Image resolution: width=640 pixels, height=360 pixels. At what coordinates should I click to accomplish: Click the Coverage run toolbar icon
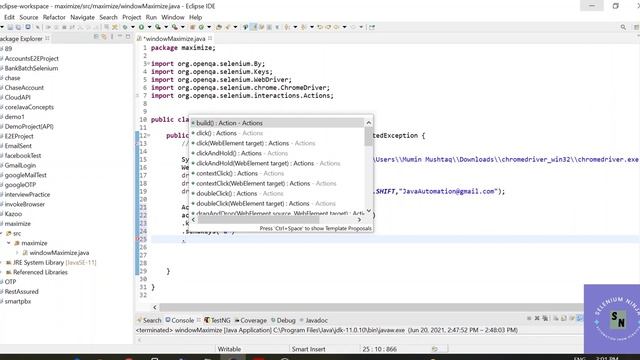[158, 27]
